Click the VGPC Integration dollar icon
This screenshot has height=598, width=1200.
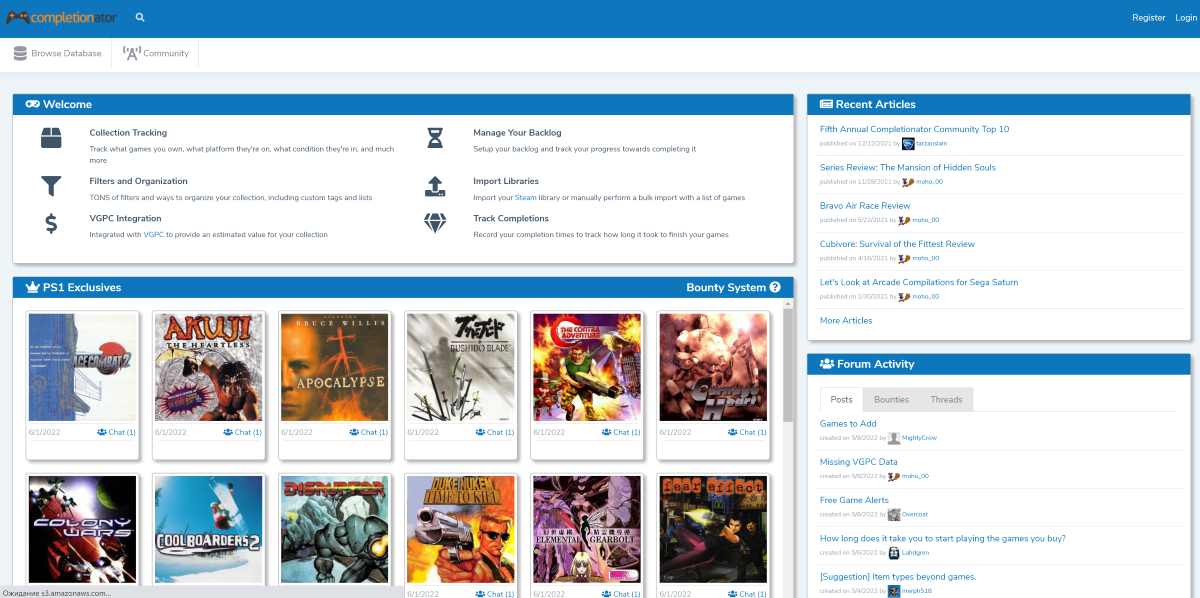click(51, 224)
